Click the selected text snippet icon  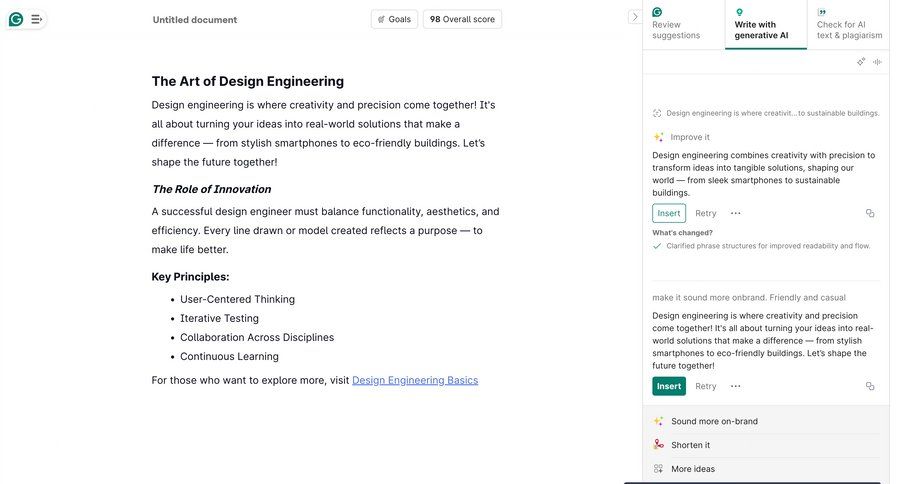pos(657,113)
